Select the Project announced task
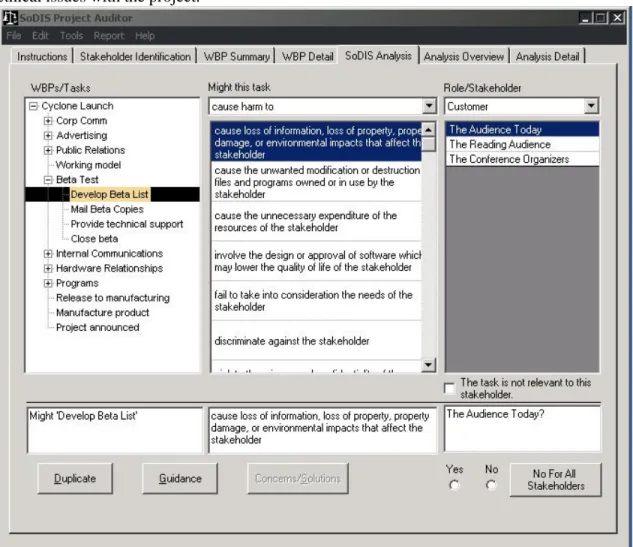The image size is (633, 547). [x=98, y=327]
